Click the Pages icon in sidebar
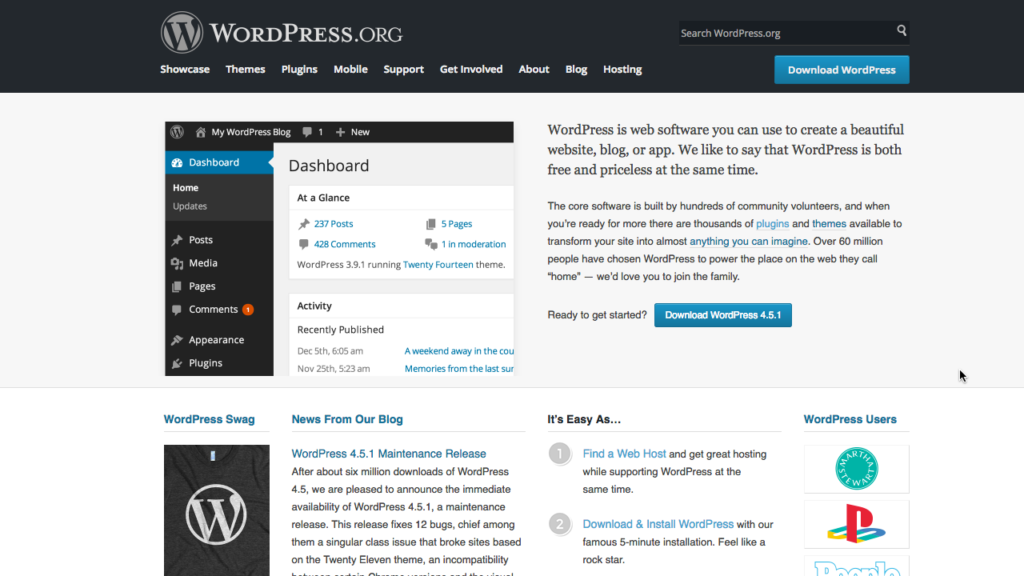Image resolution: width=1024 pixels, height=576 pixels. tap(177, 286)
